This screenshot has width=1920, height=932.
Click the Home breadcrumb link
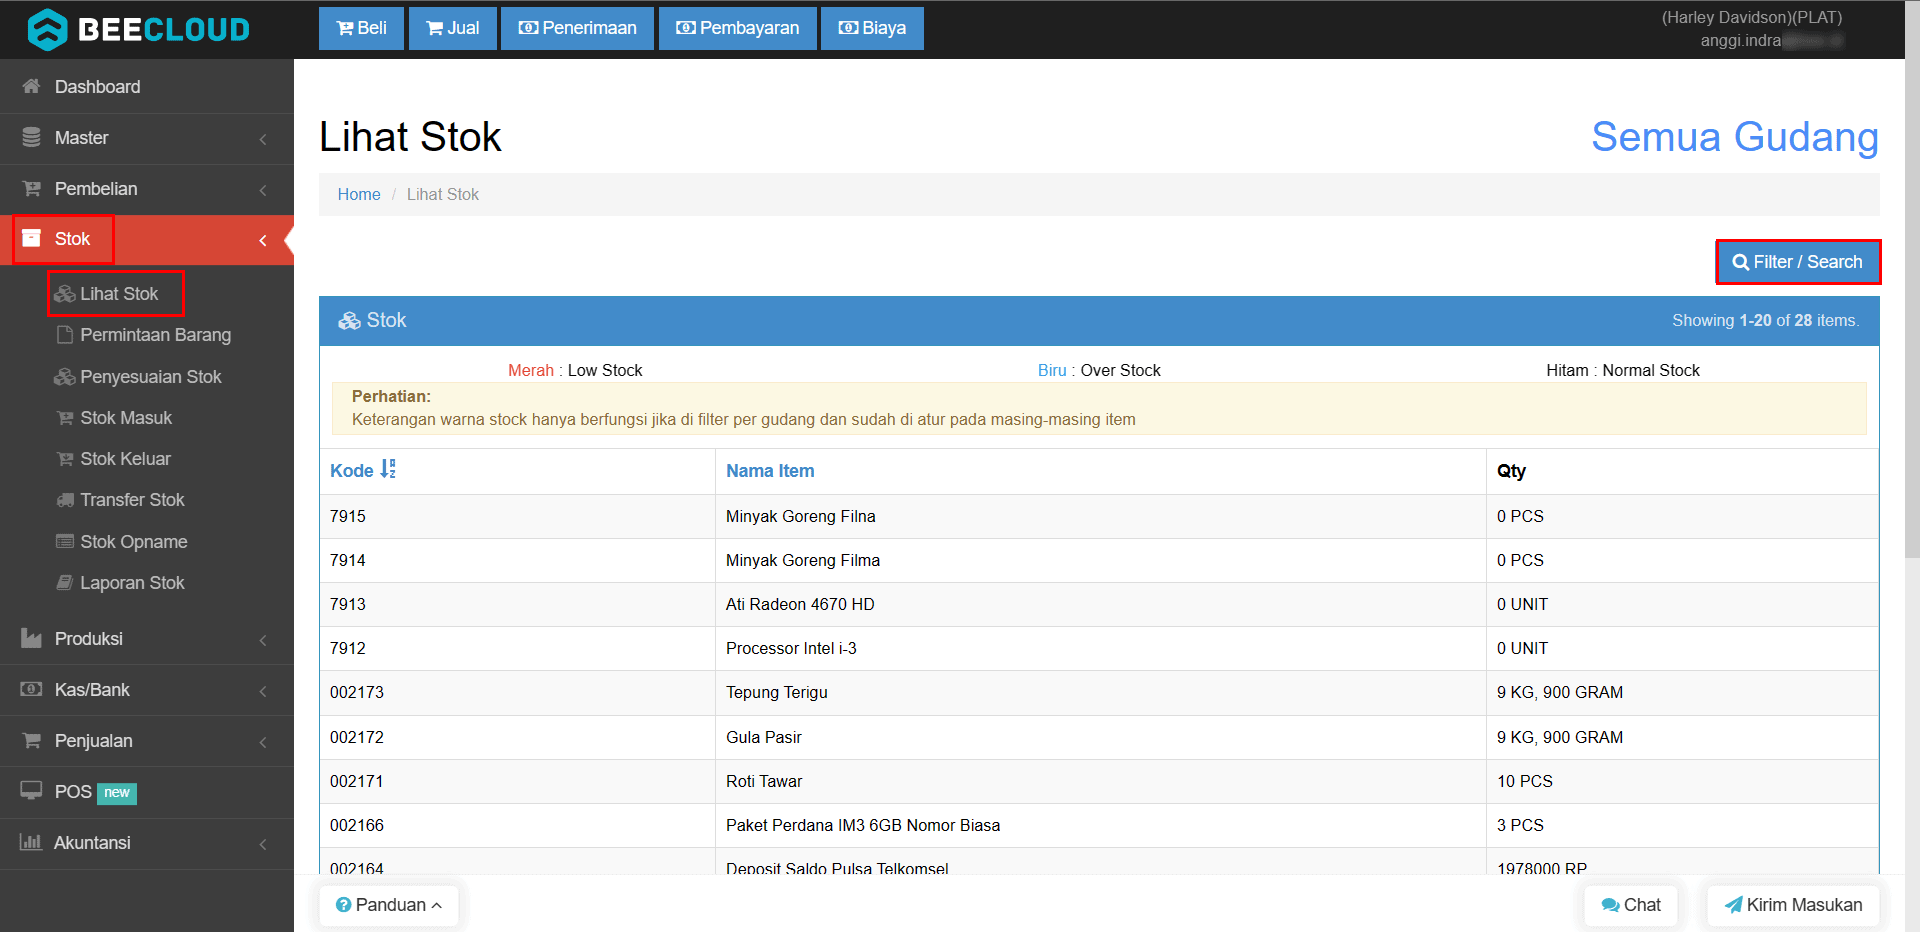[x=358, y=194]
